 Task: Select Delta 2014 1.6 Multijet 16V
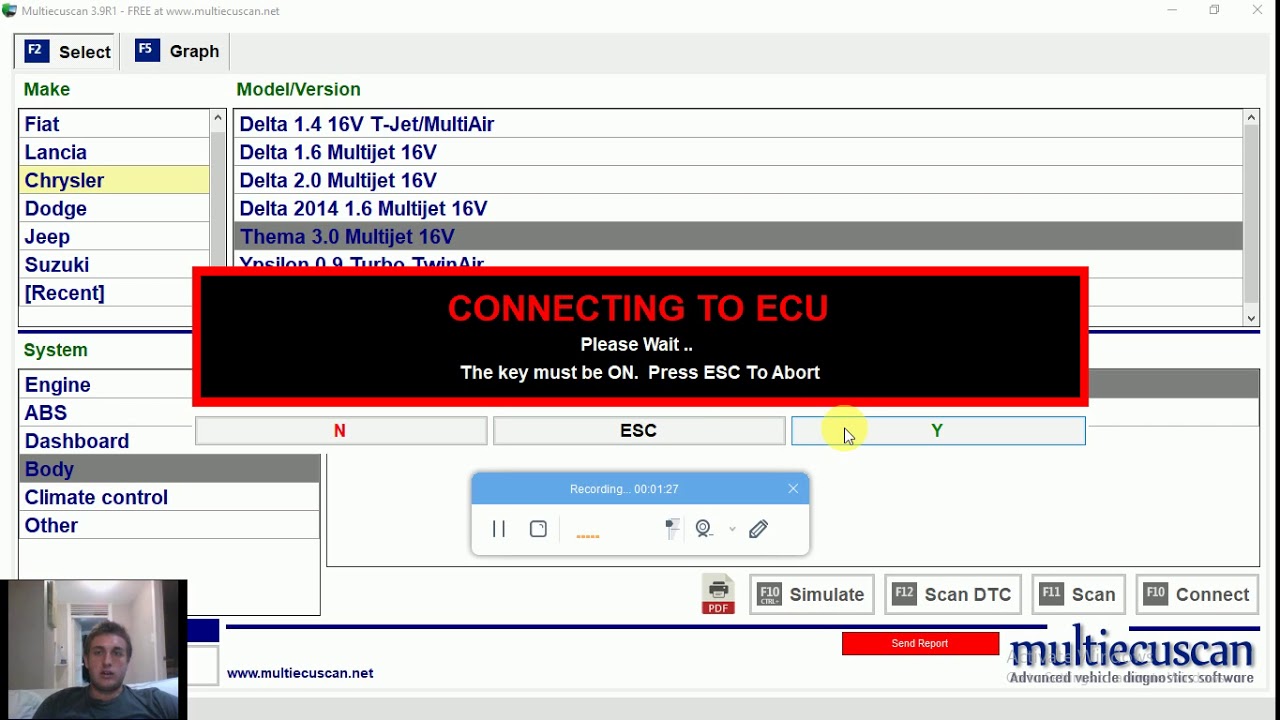738,208
